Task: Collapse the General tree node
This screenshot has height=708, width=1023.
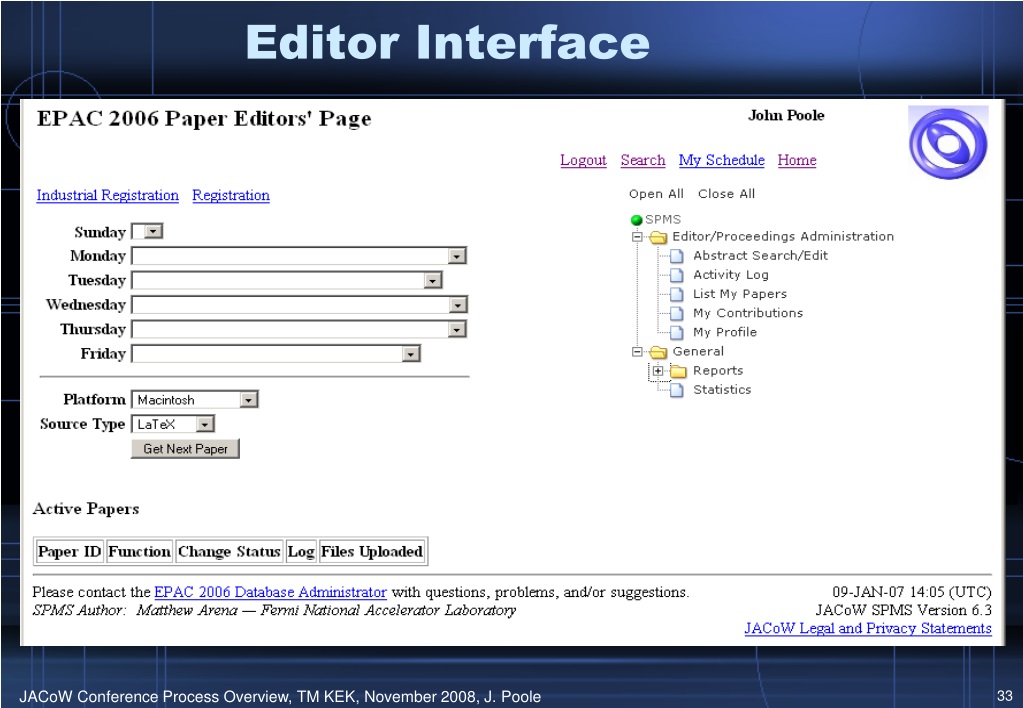Action: pyautogui.click(x=637, y=352)
